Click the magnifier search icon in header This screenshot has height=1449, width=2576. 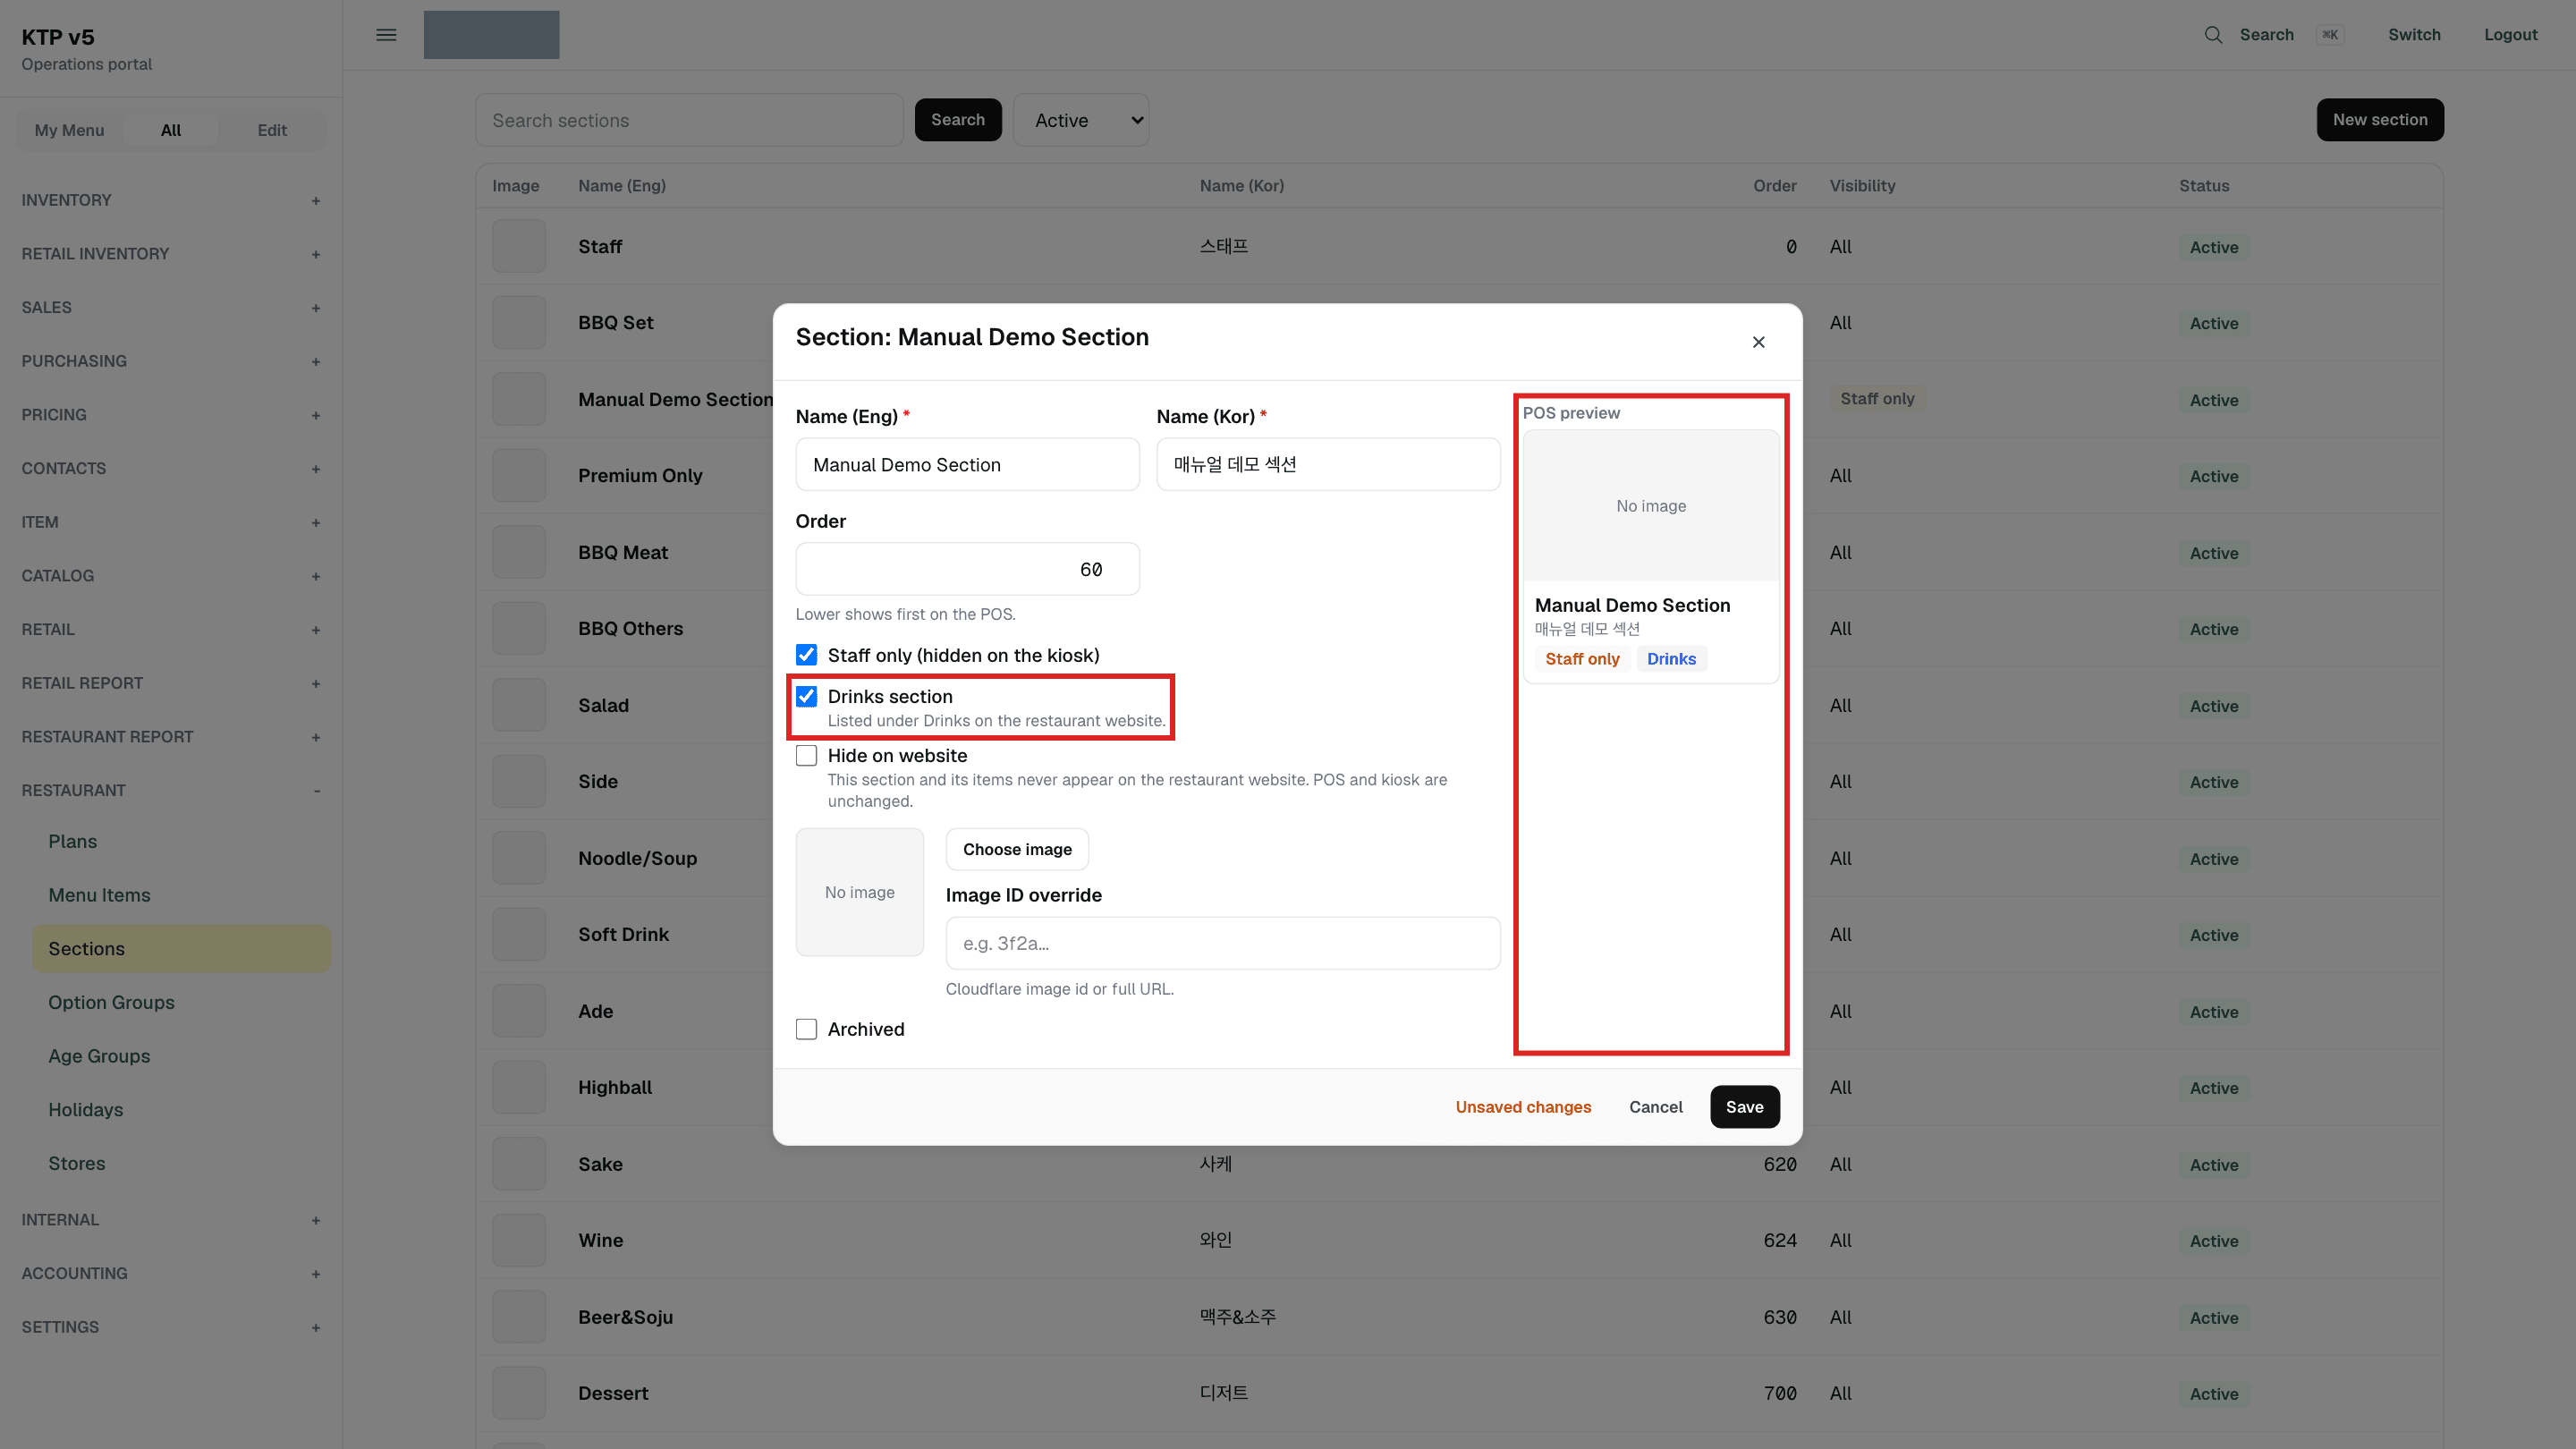tap(2213, 35)
